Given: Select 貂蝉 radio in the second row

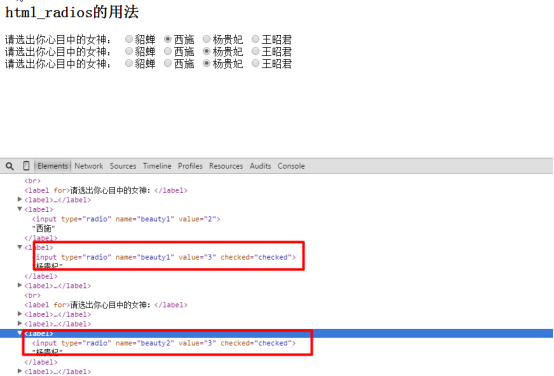Looking at the screenshot, I should point(129,51).
